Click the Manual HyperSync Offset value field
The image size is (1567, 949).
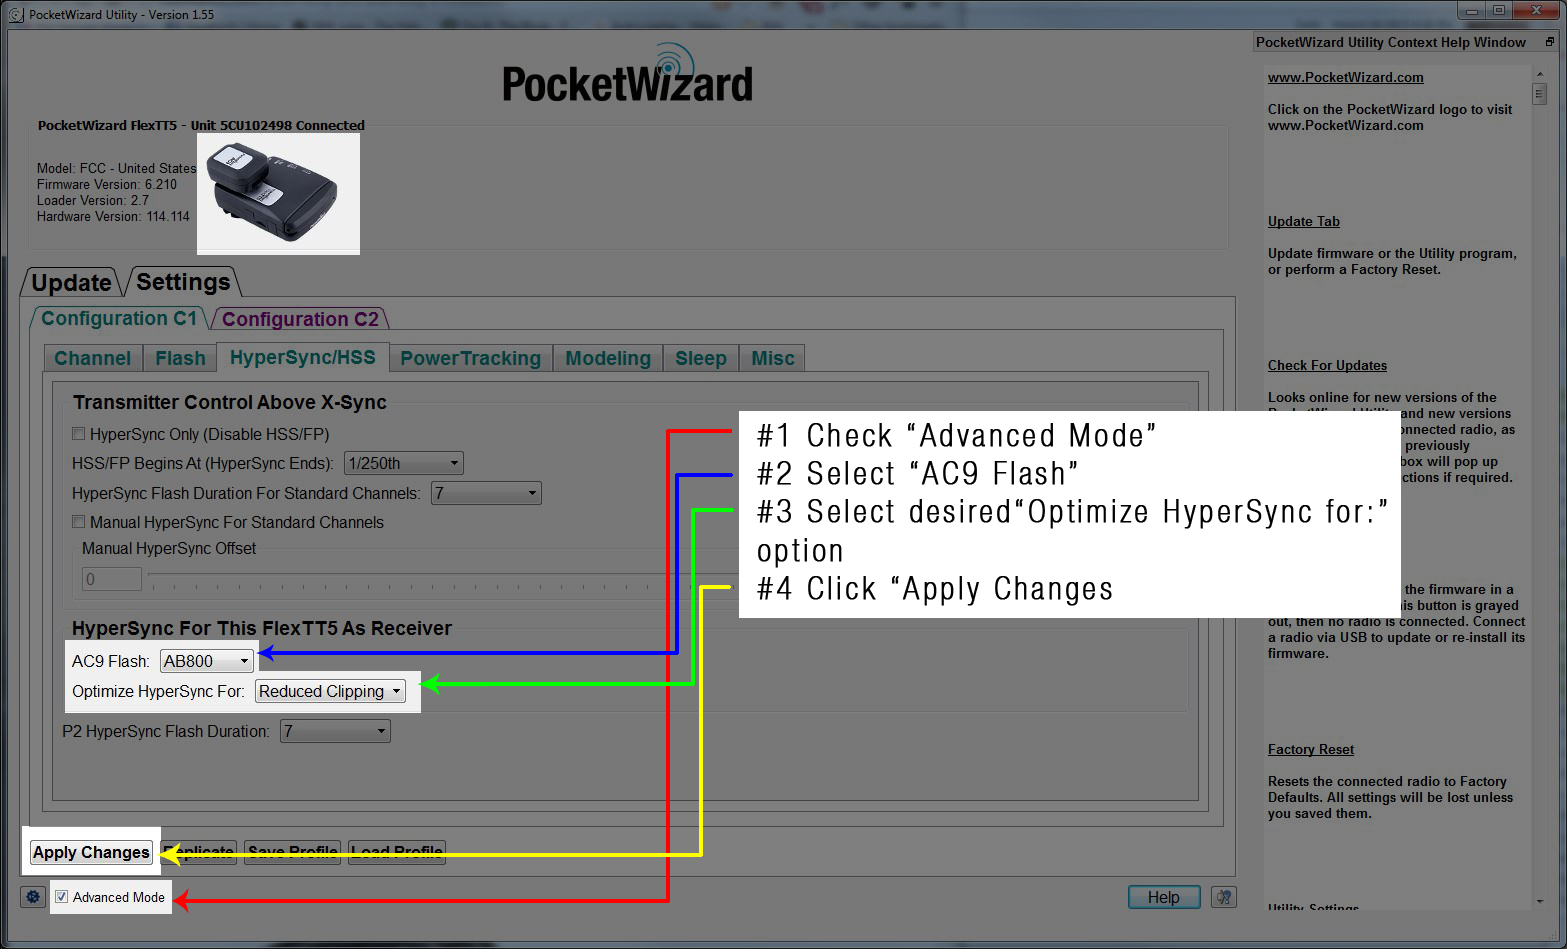click(112, 579)
